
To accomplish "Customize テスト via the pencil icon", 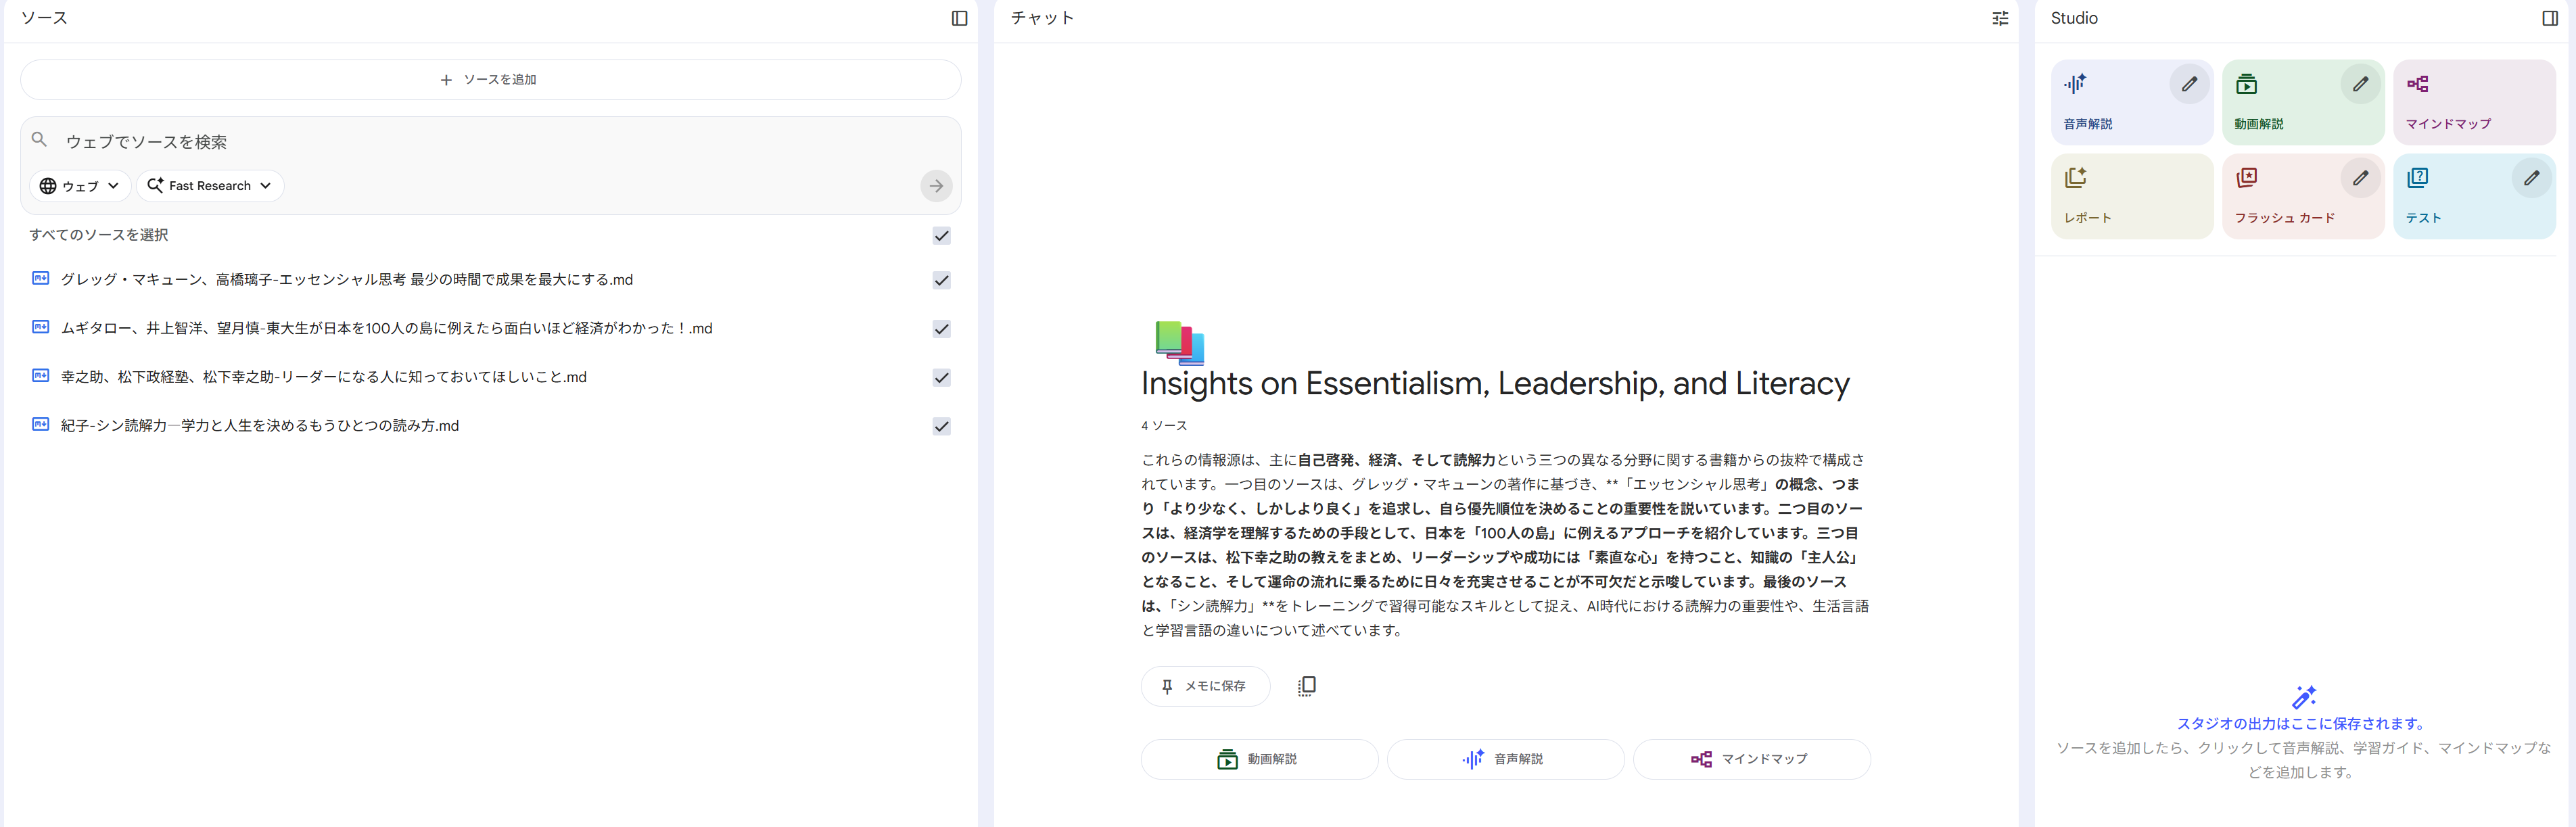I will pos(2530,178).
